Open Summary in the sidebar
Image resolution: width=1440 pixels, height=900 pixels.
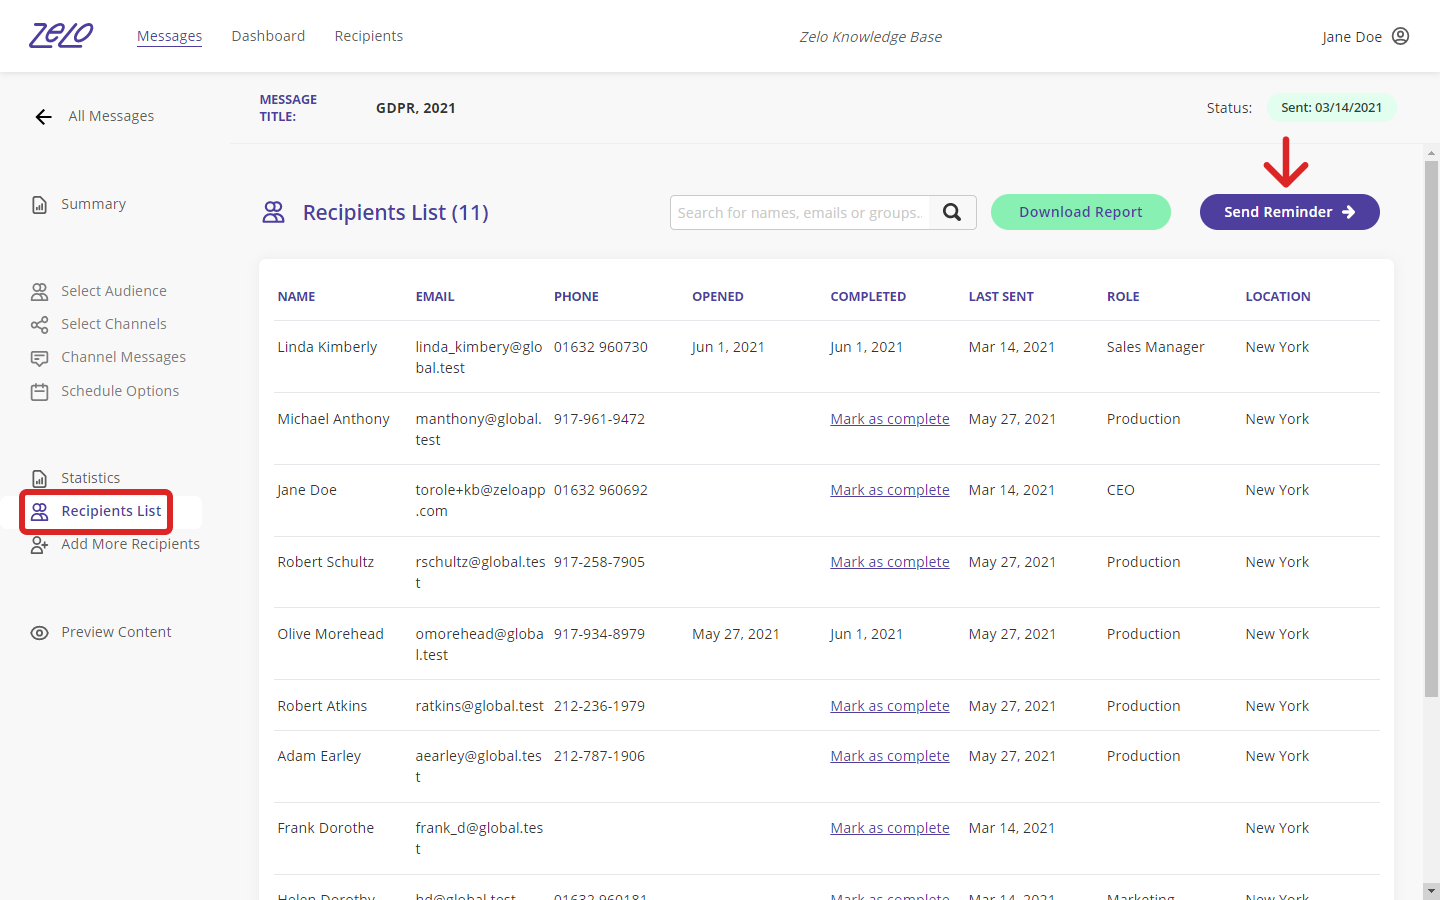tap(93, 204)
